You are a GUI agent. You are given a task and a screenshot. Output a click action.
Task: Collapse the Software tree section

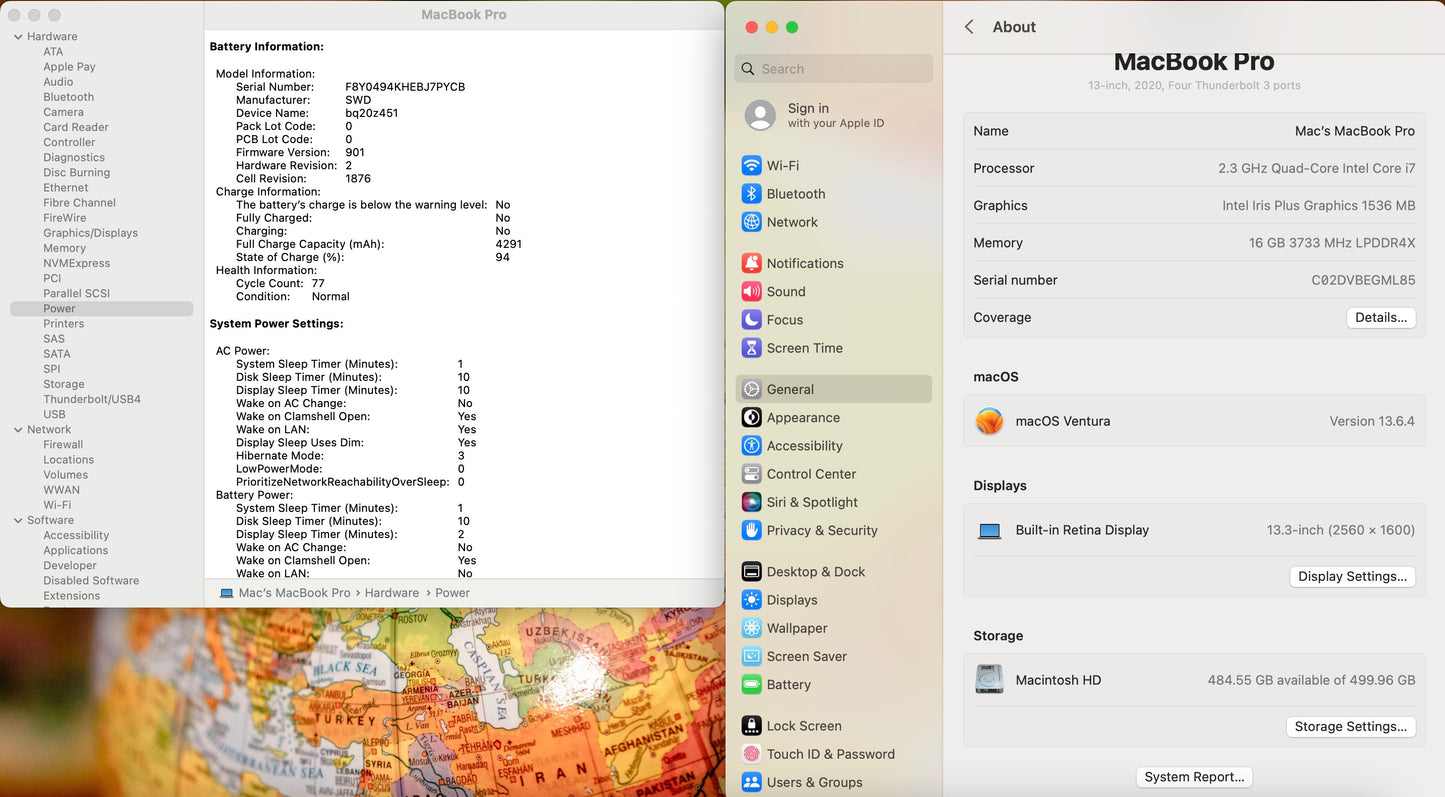18,521
